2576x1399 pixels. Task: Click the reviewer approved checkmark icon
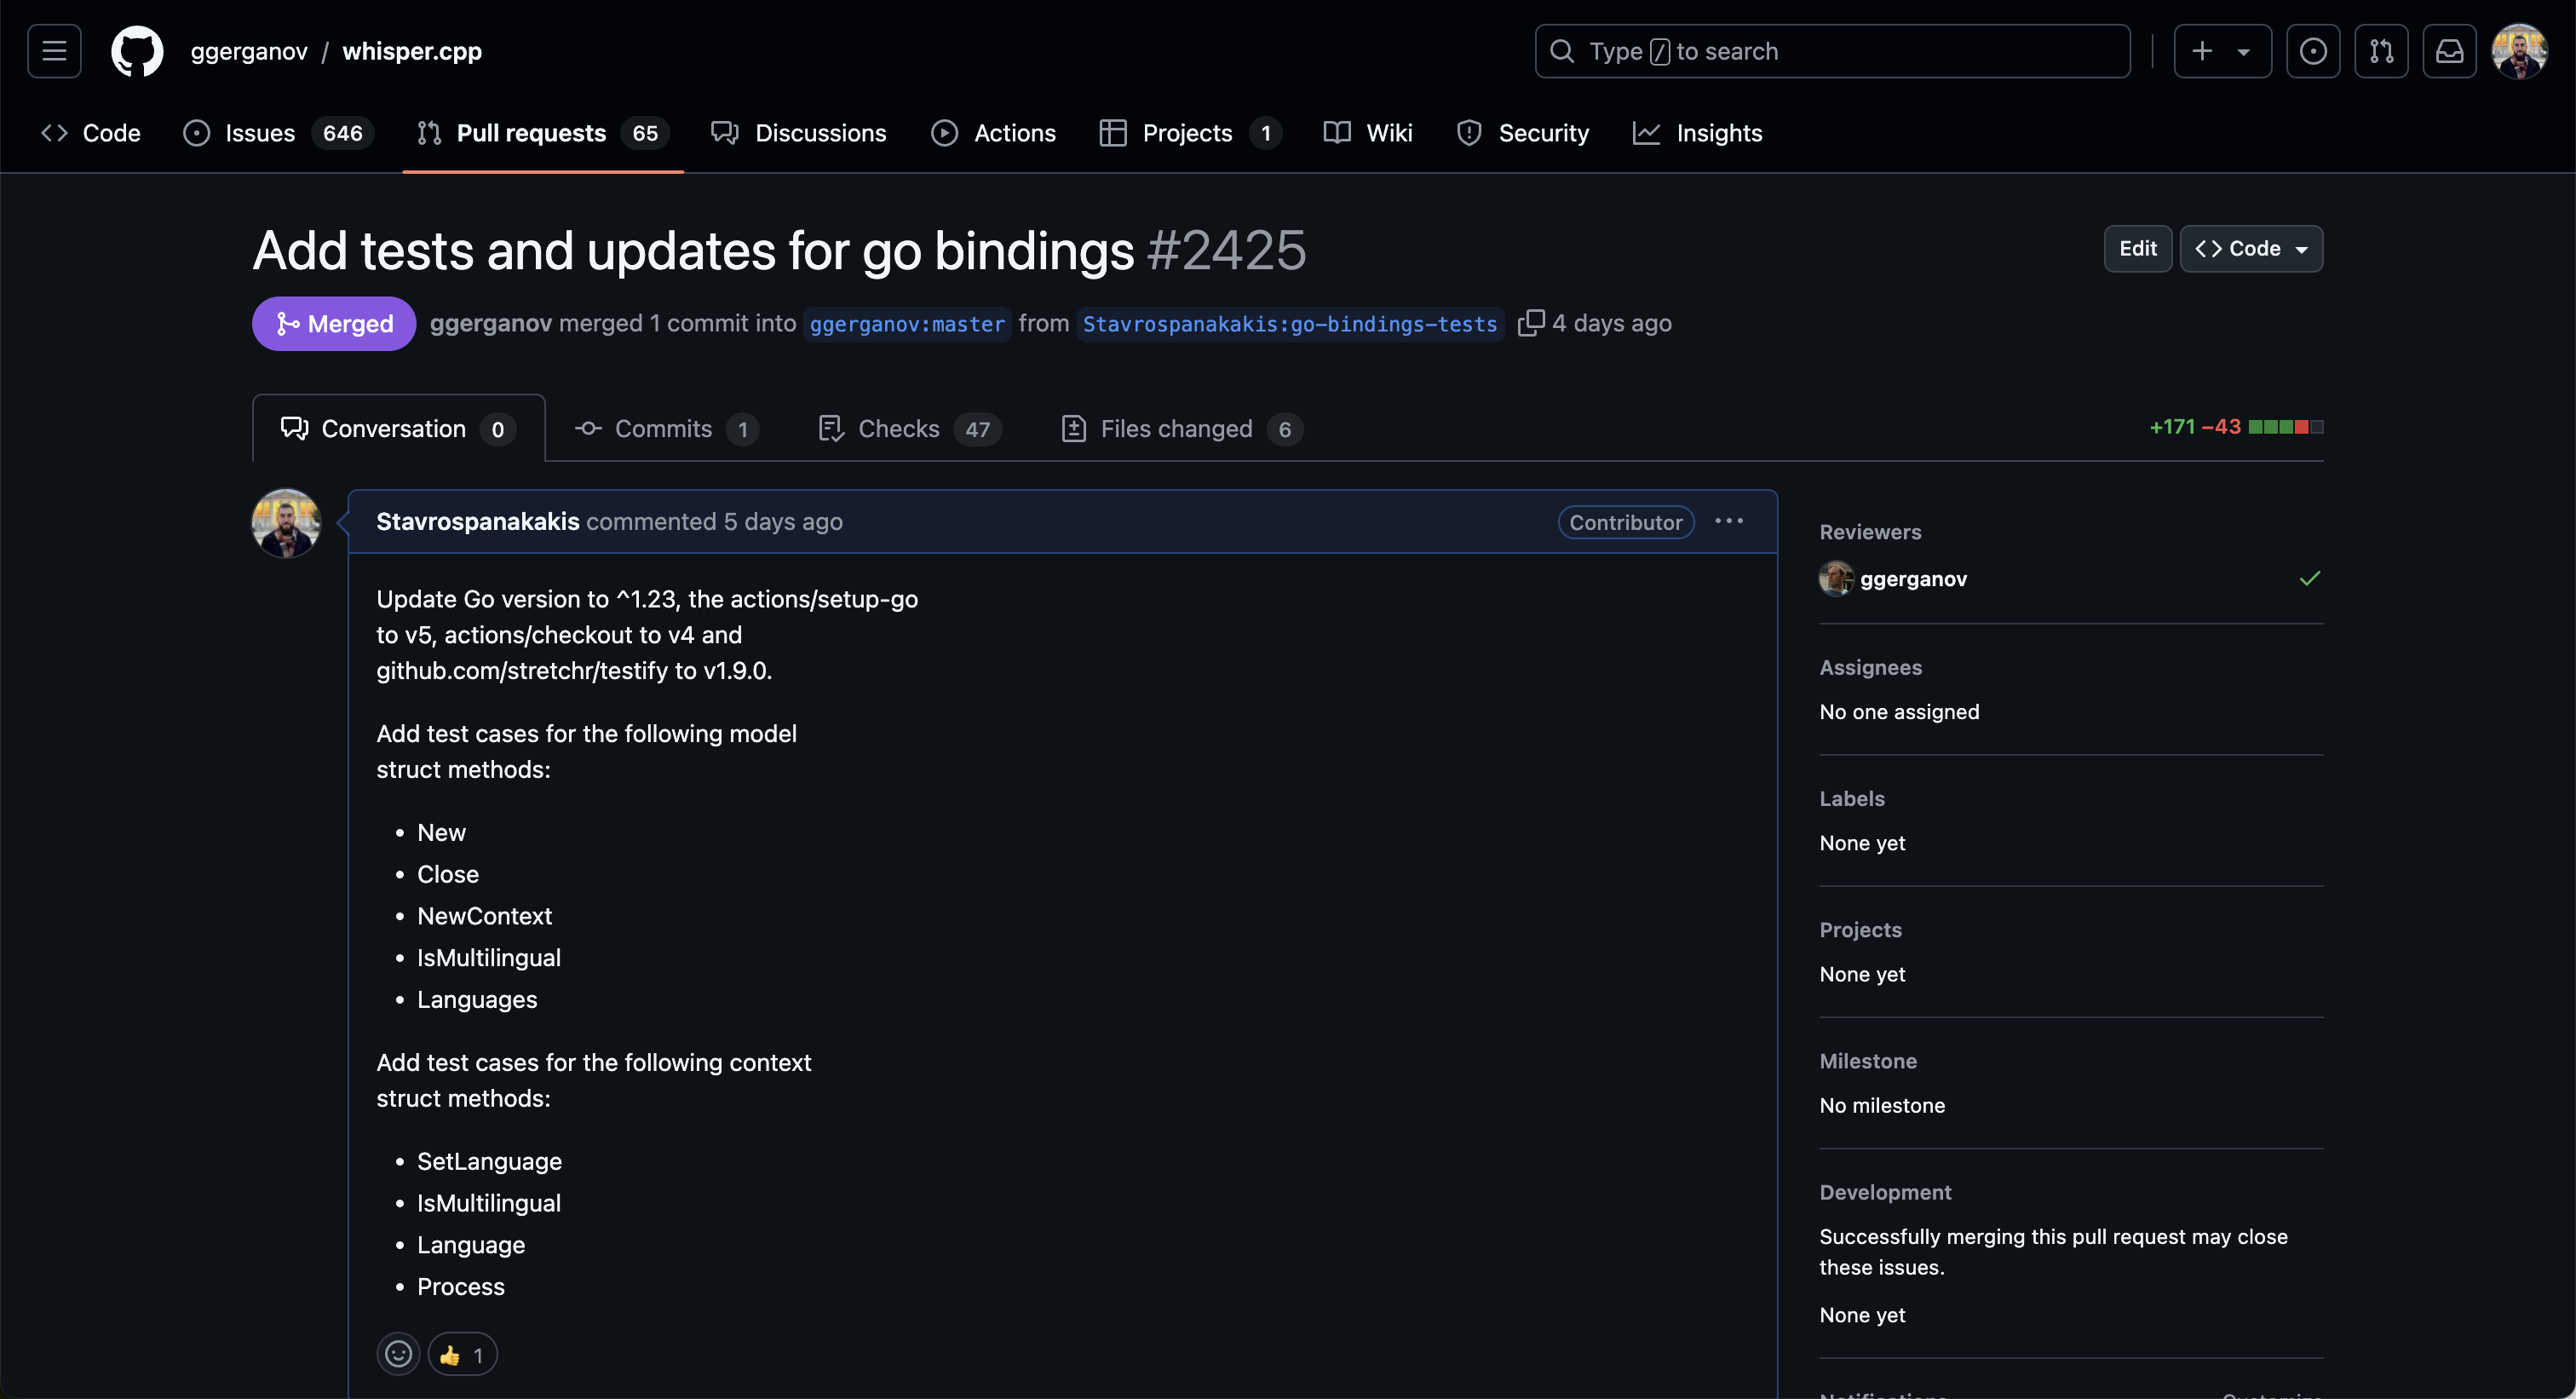[x=2309, y=578]
